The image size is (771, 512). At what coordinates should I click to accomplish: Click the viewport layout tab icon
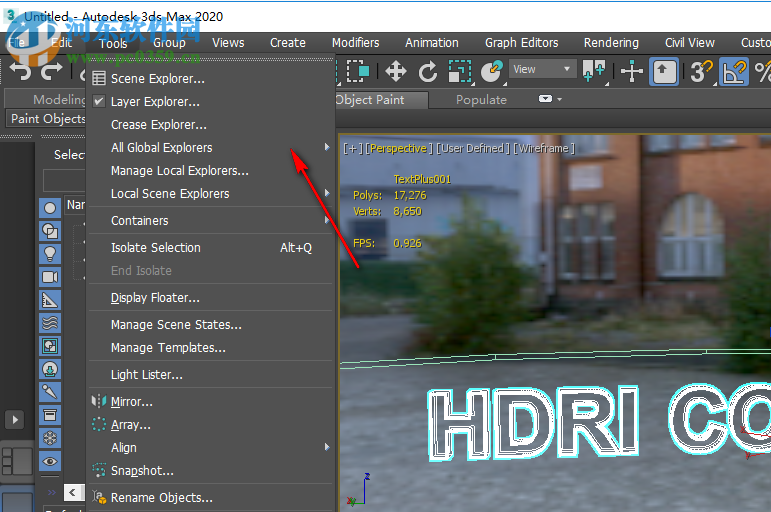(x=17, y=461)
